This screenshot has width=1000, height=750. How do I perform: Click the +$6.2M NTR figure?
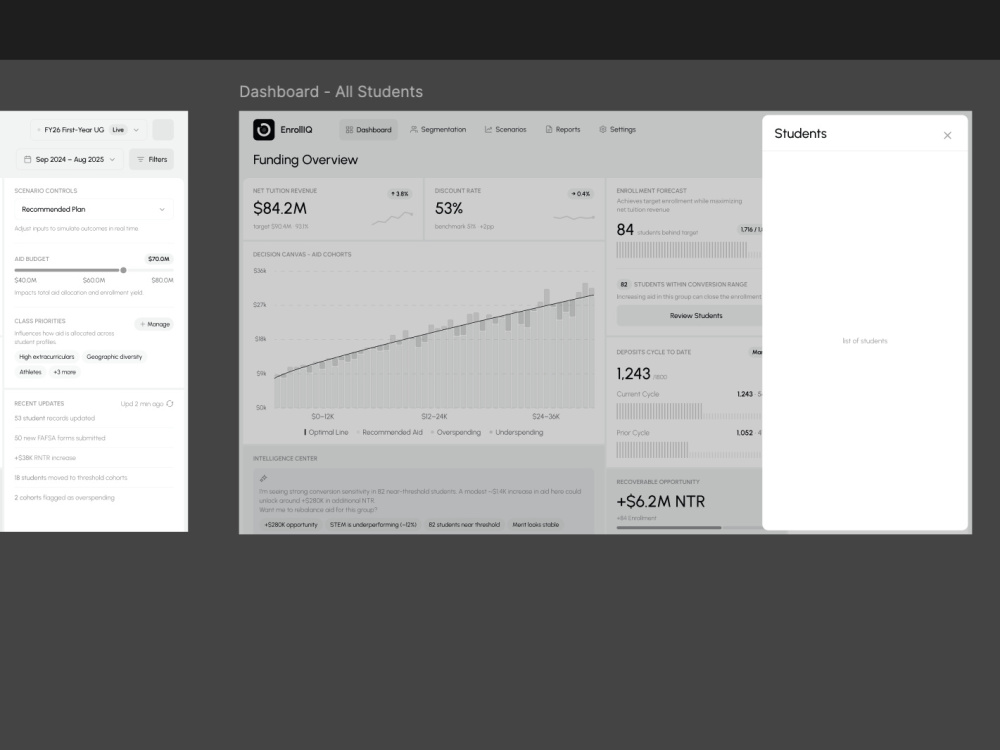point(661,502)
